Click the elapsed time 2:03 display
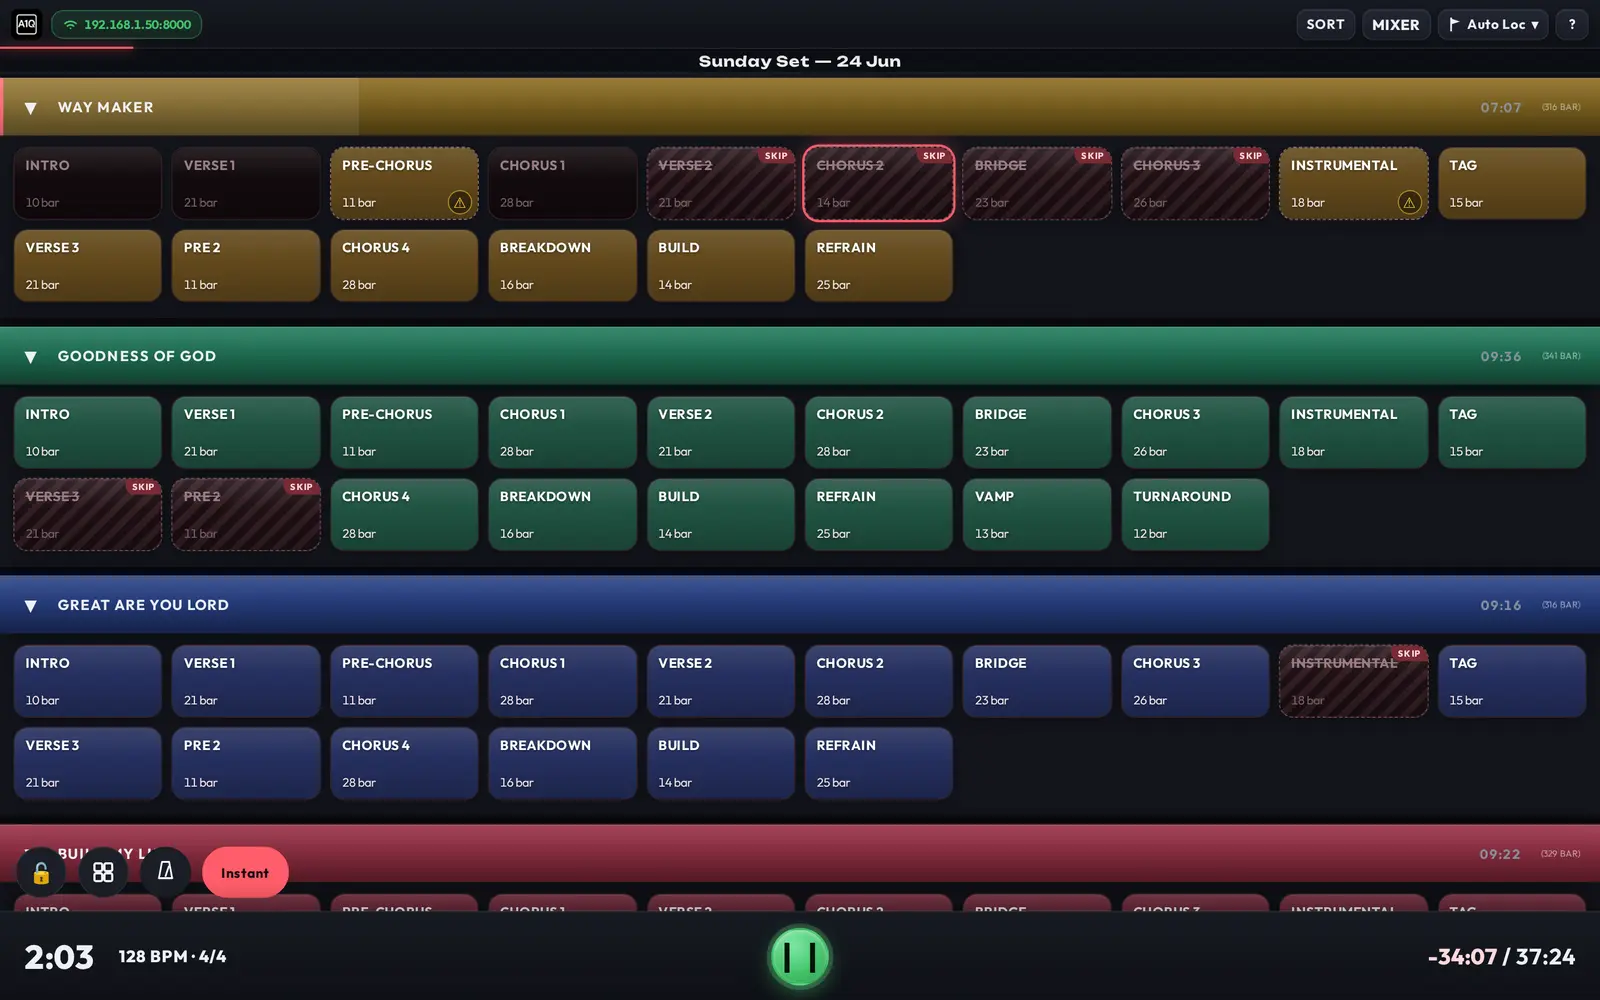The height and width of the screenshot is (1000, 1600). [x=59, y=957]
